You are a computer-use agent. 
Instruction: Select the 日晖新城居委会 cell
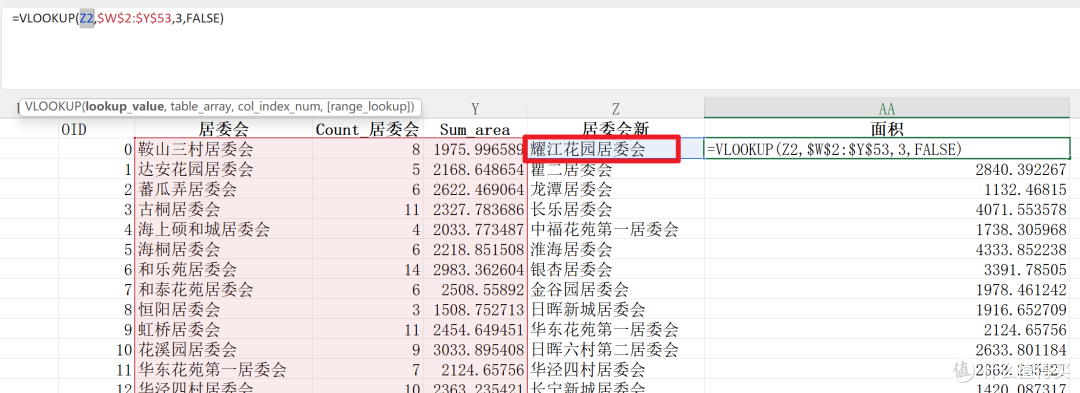coord(616,310)
